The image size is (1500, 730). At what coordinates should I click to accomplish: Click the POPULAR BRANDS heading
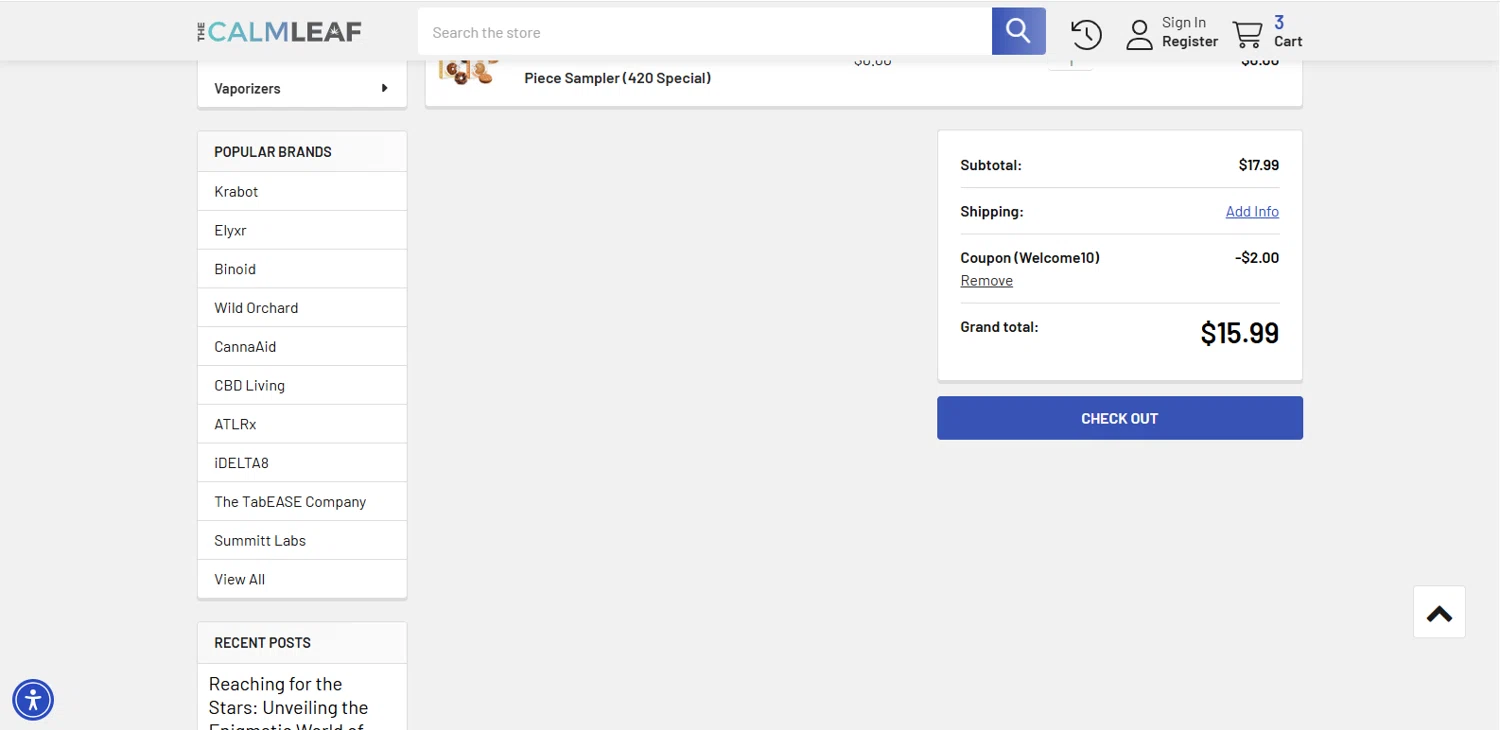click(x=273, y=152)
